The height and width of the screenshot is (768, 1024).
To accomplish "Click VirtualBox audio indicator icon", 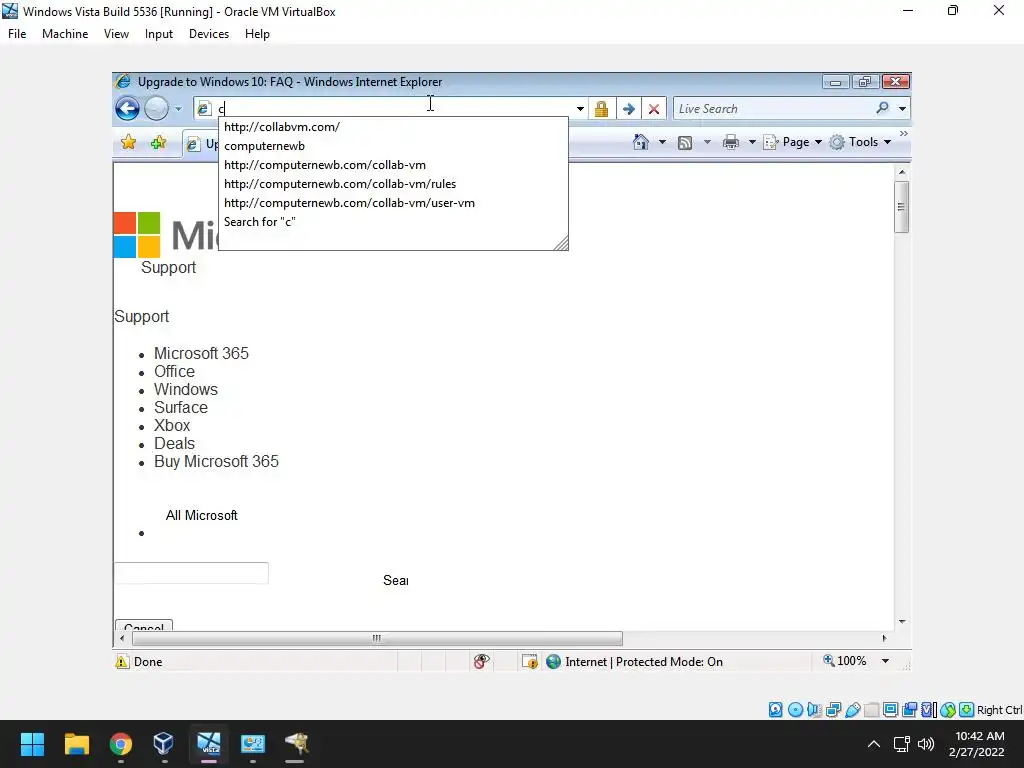I will [x=814, y=710].
